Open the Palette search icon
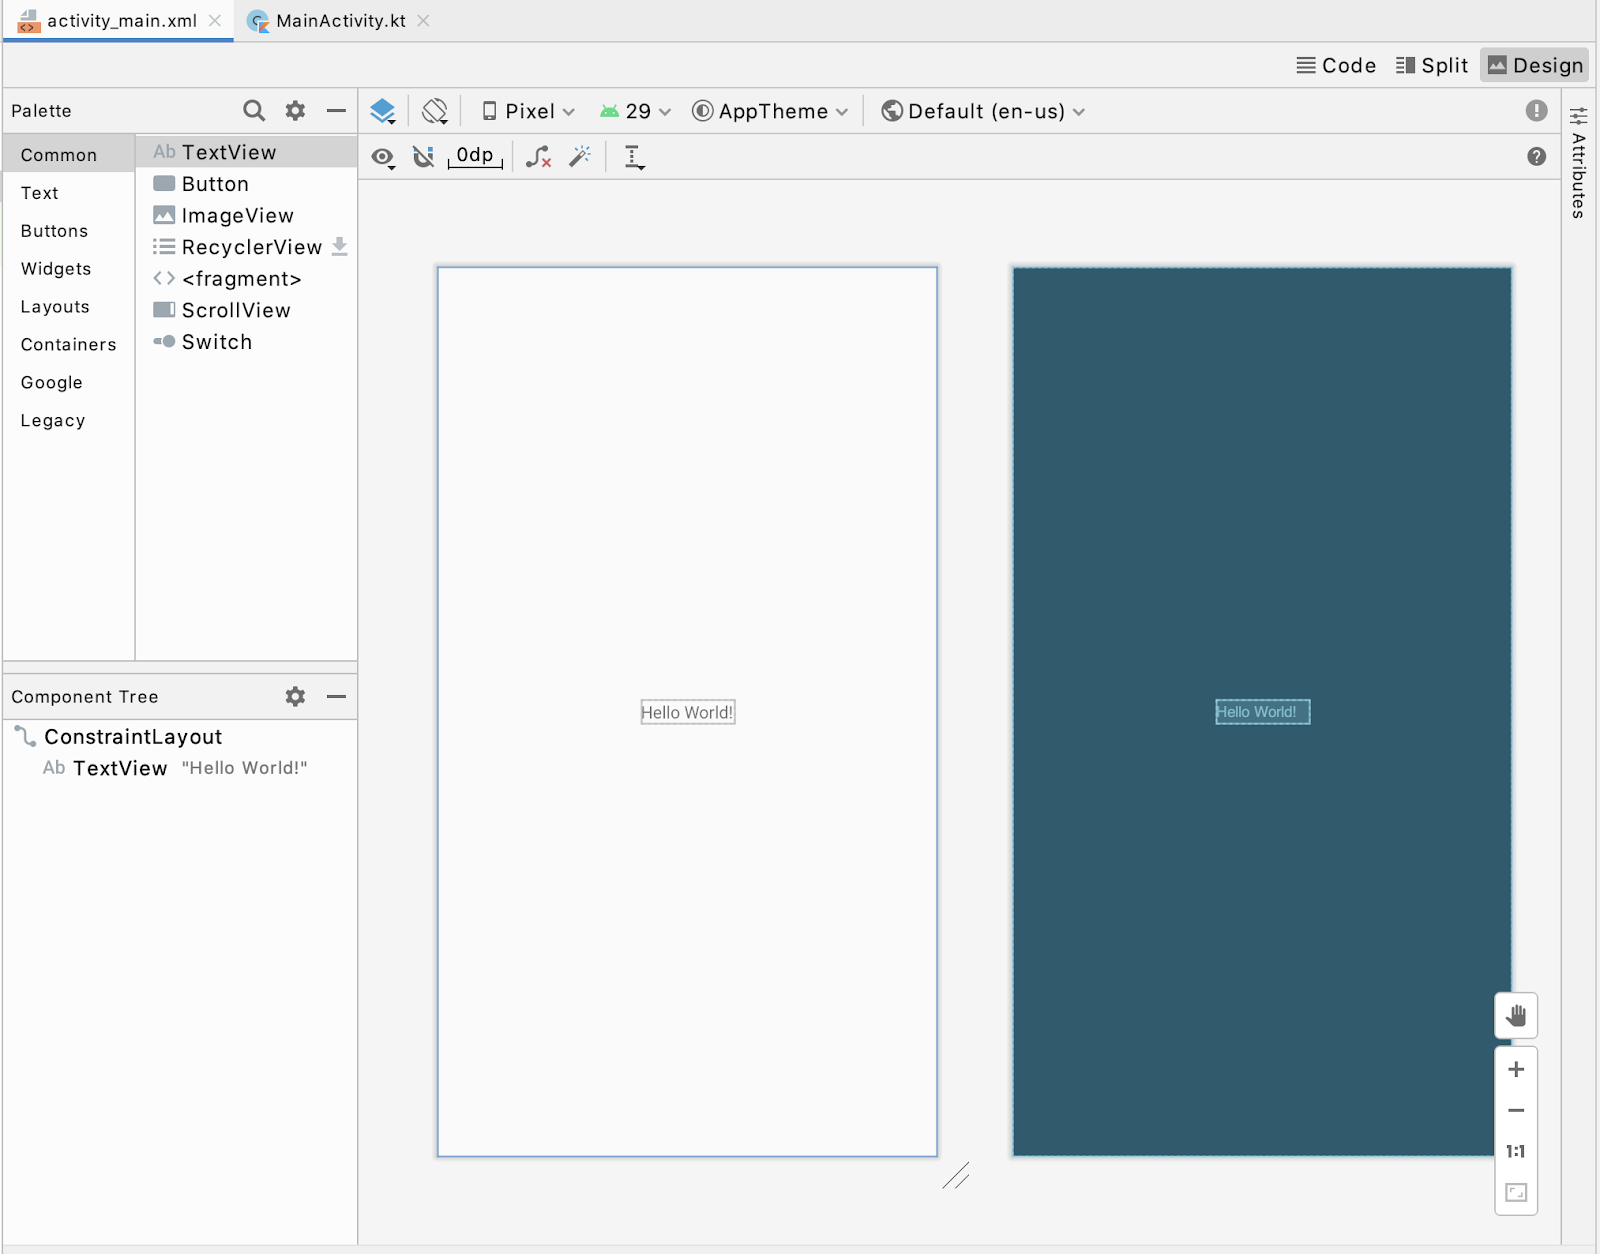Screen dimensions: 1600x1254 click(254, 110)
